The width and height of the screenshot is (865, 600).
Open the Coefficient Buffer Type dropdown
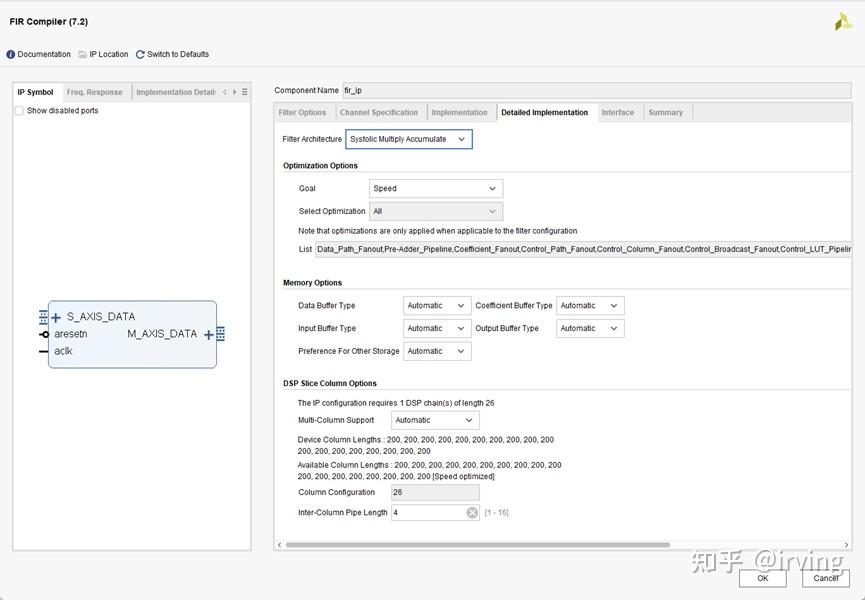coord(590,306)
